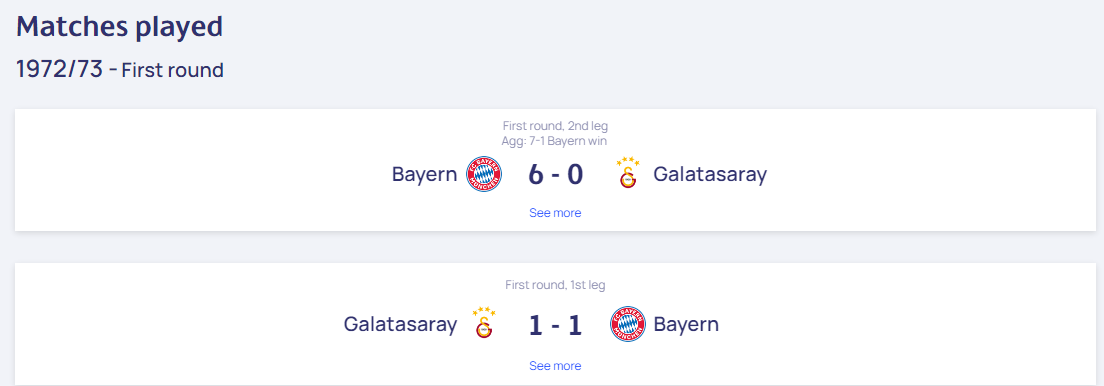Click the 1972/73 season text

61,69
